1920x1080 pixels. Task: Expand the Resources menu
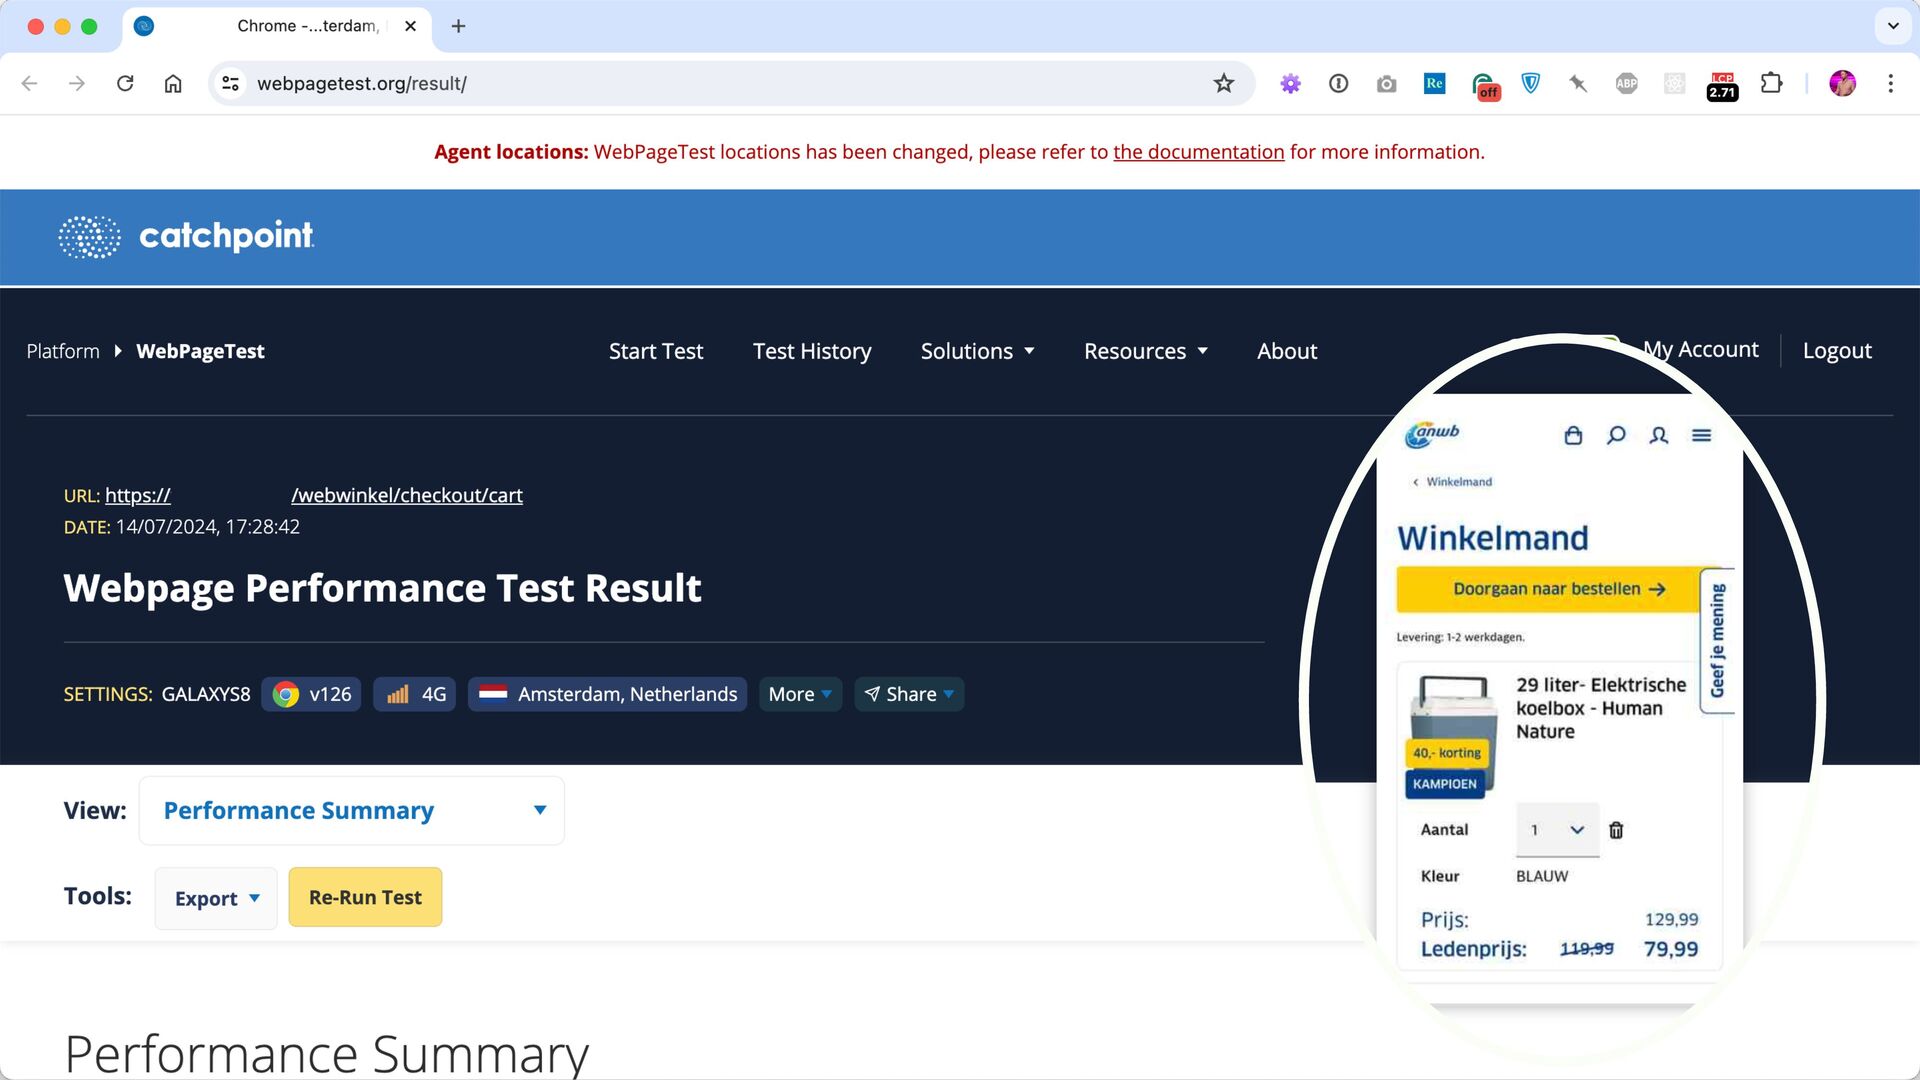click(1146, 351)
